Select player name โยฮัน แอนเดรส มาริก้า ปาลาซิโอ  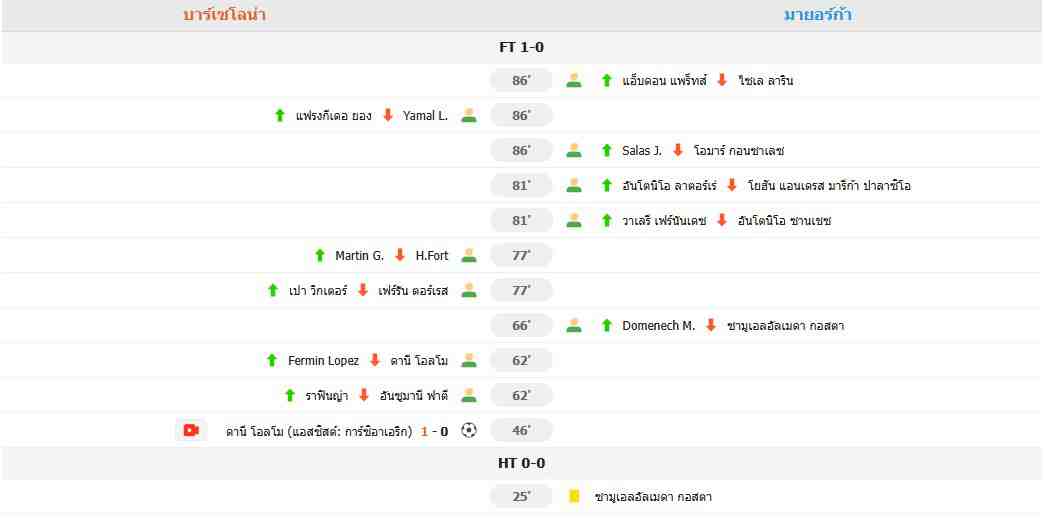(829, 186)
